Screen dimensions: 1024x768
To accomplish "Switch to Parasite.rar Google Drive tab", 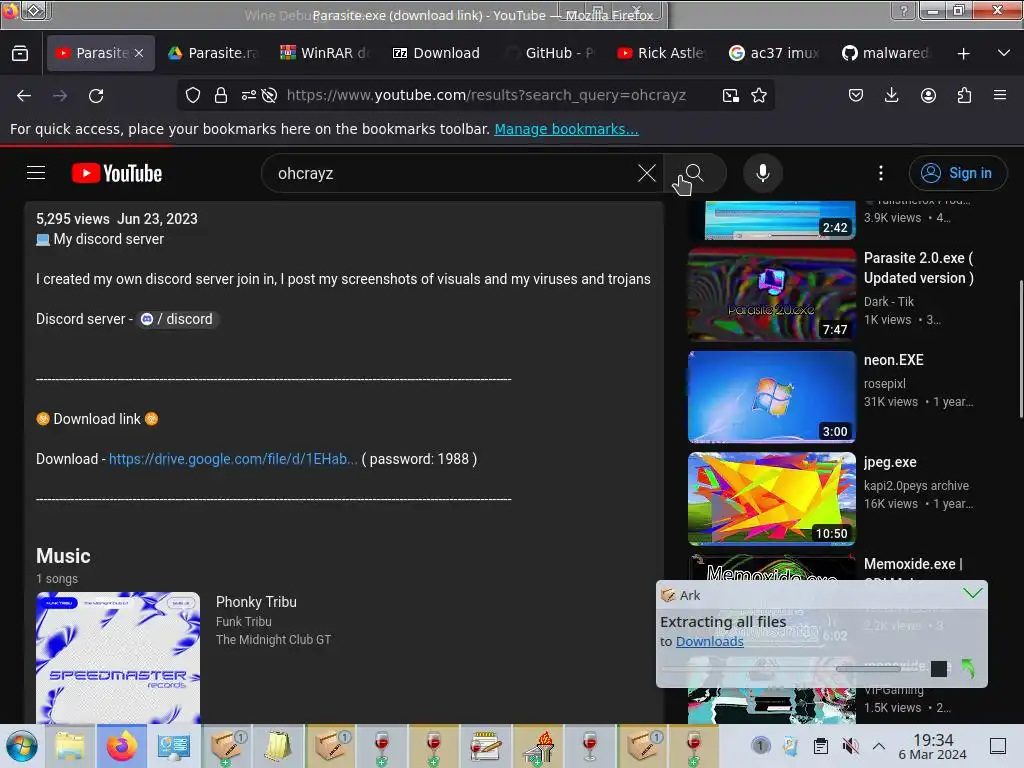I will coord(214,53).
